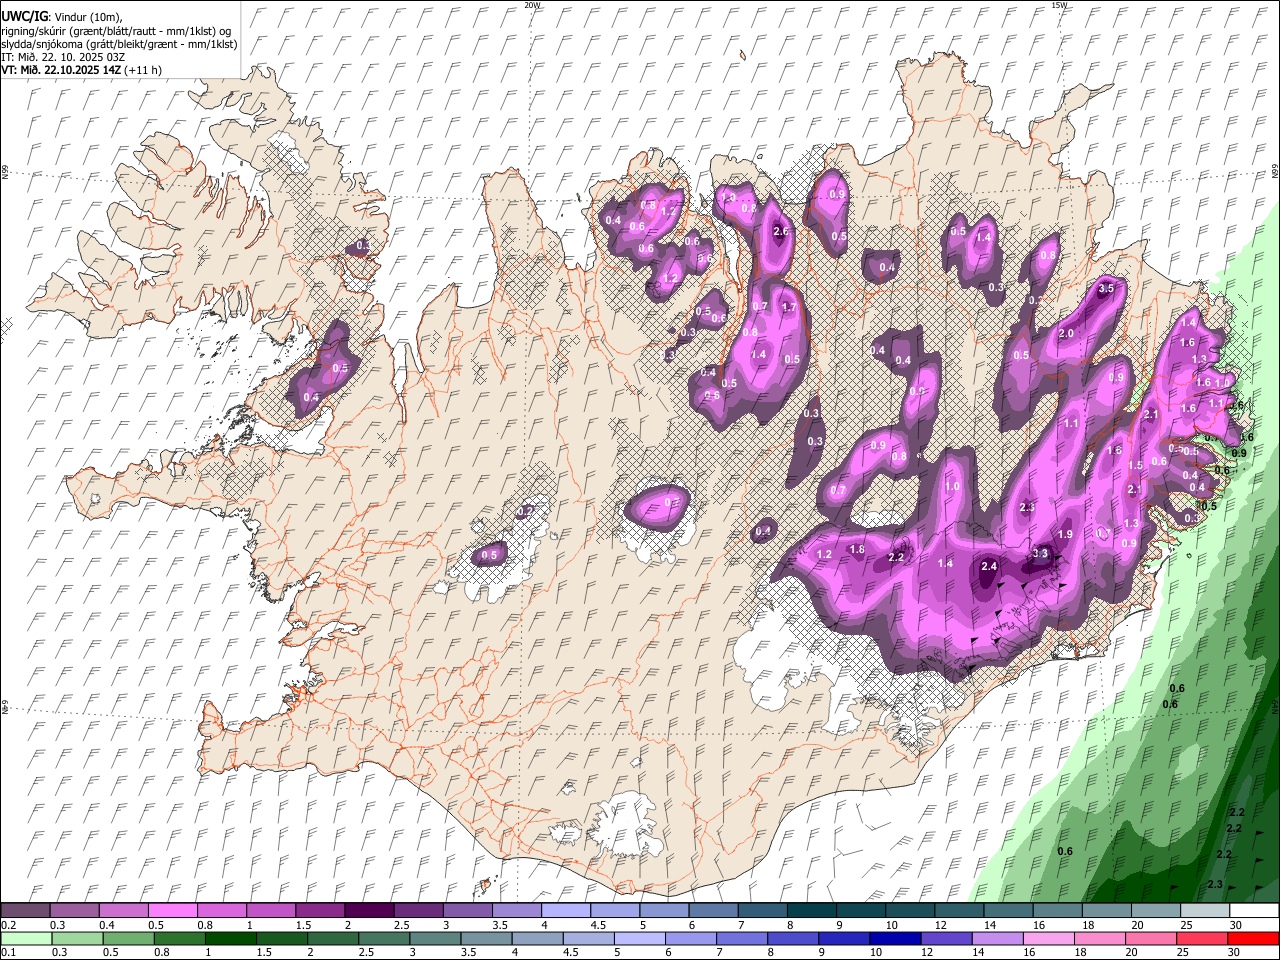Screen dimensions: 1280x960
Task: Click the '12' label in the lower legend row
Action: [927, 953]
